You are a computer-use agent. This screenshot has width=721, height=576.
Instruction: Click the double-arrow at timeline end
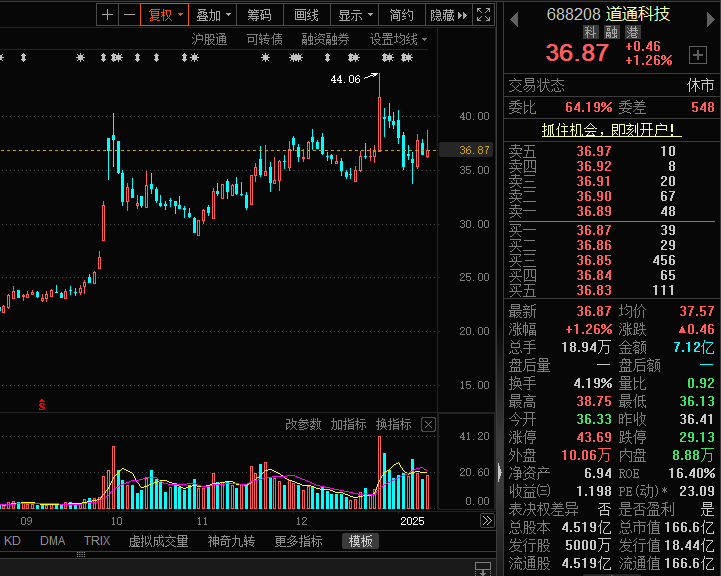[487, 521]
